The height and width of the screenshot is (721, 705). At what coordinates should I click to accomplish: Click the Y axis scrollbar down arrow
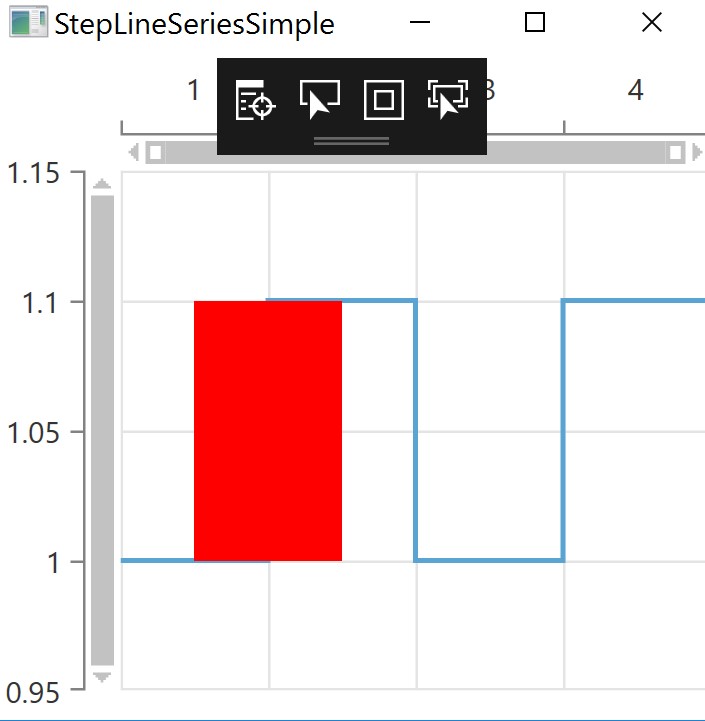pos(102,677)
